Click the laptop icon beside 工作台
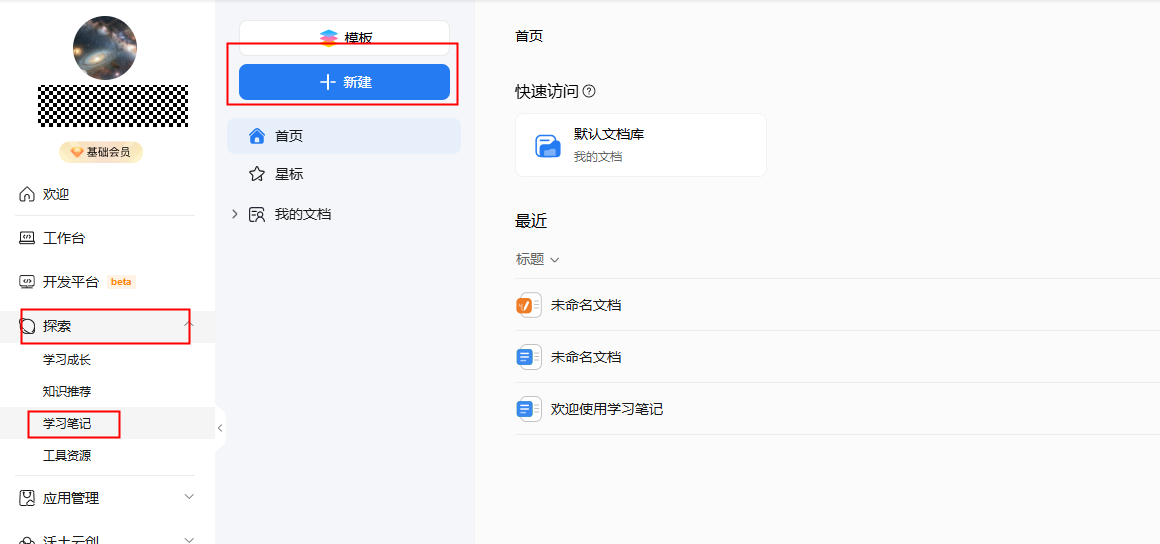Viewport: 1160px width, 544px height. [27, 238]
